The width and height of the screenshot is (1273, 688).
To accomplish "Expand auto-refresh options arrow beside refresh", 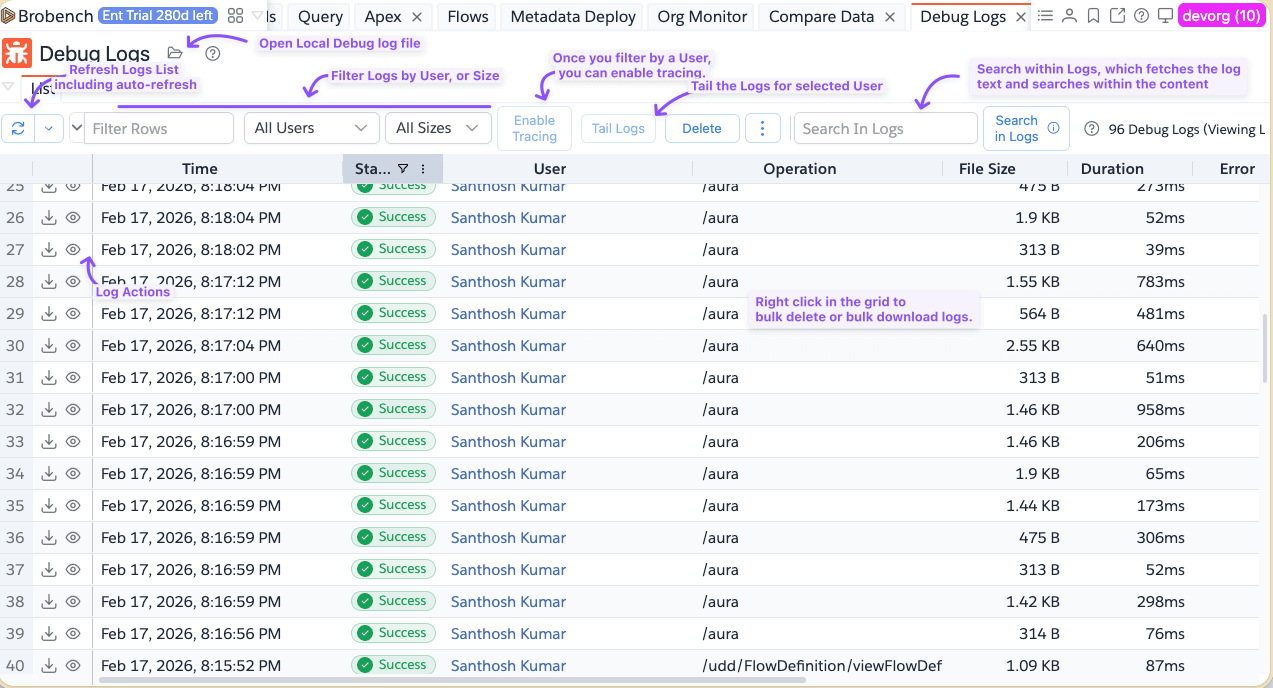I will [x=50, y=128].
